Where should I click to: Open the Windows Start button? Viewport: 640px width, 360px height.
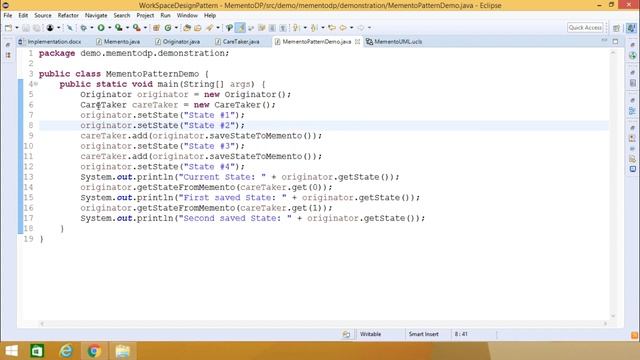[x=11, y=351]
